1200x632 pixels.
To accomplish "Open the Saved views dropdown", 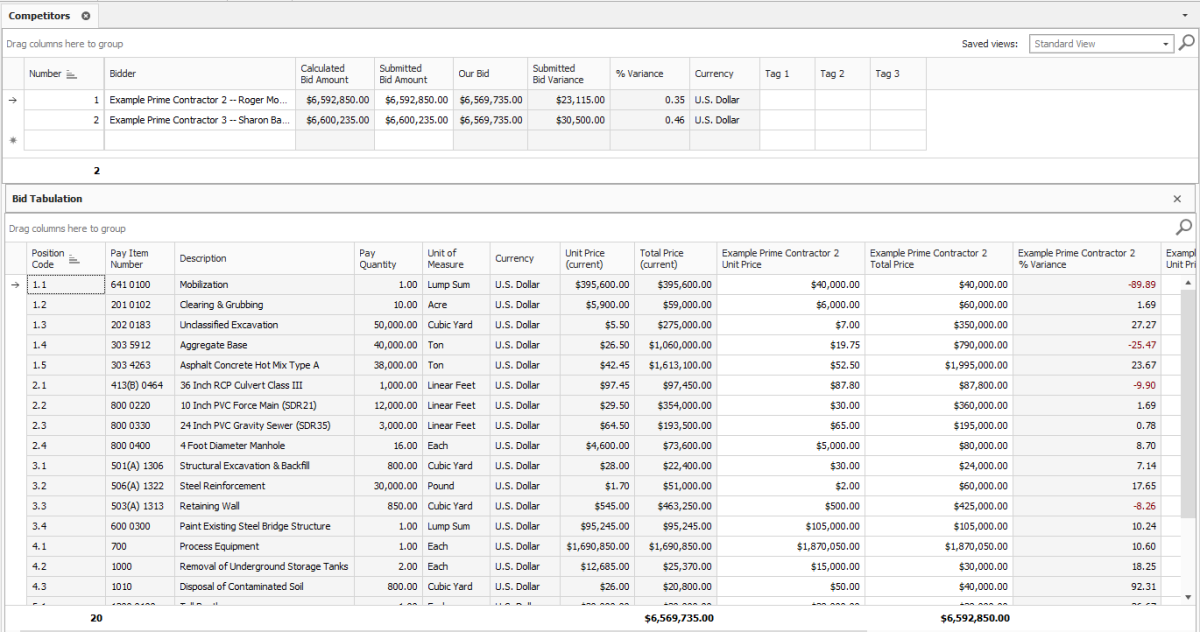I will click(x=1166, y=44).
